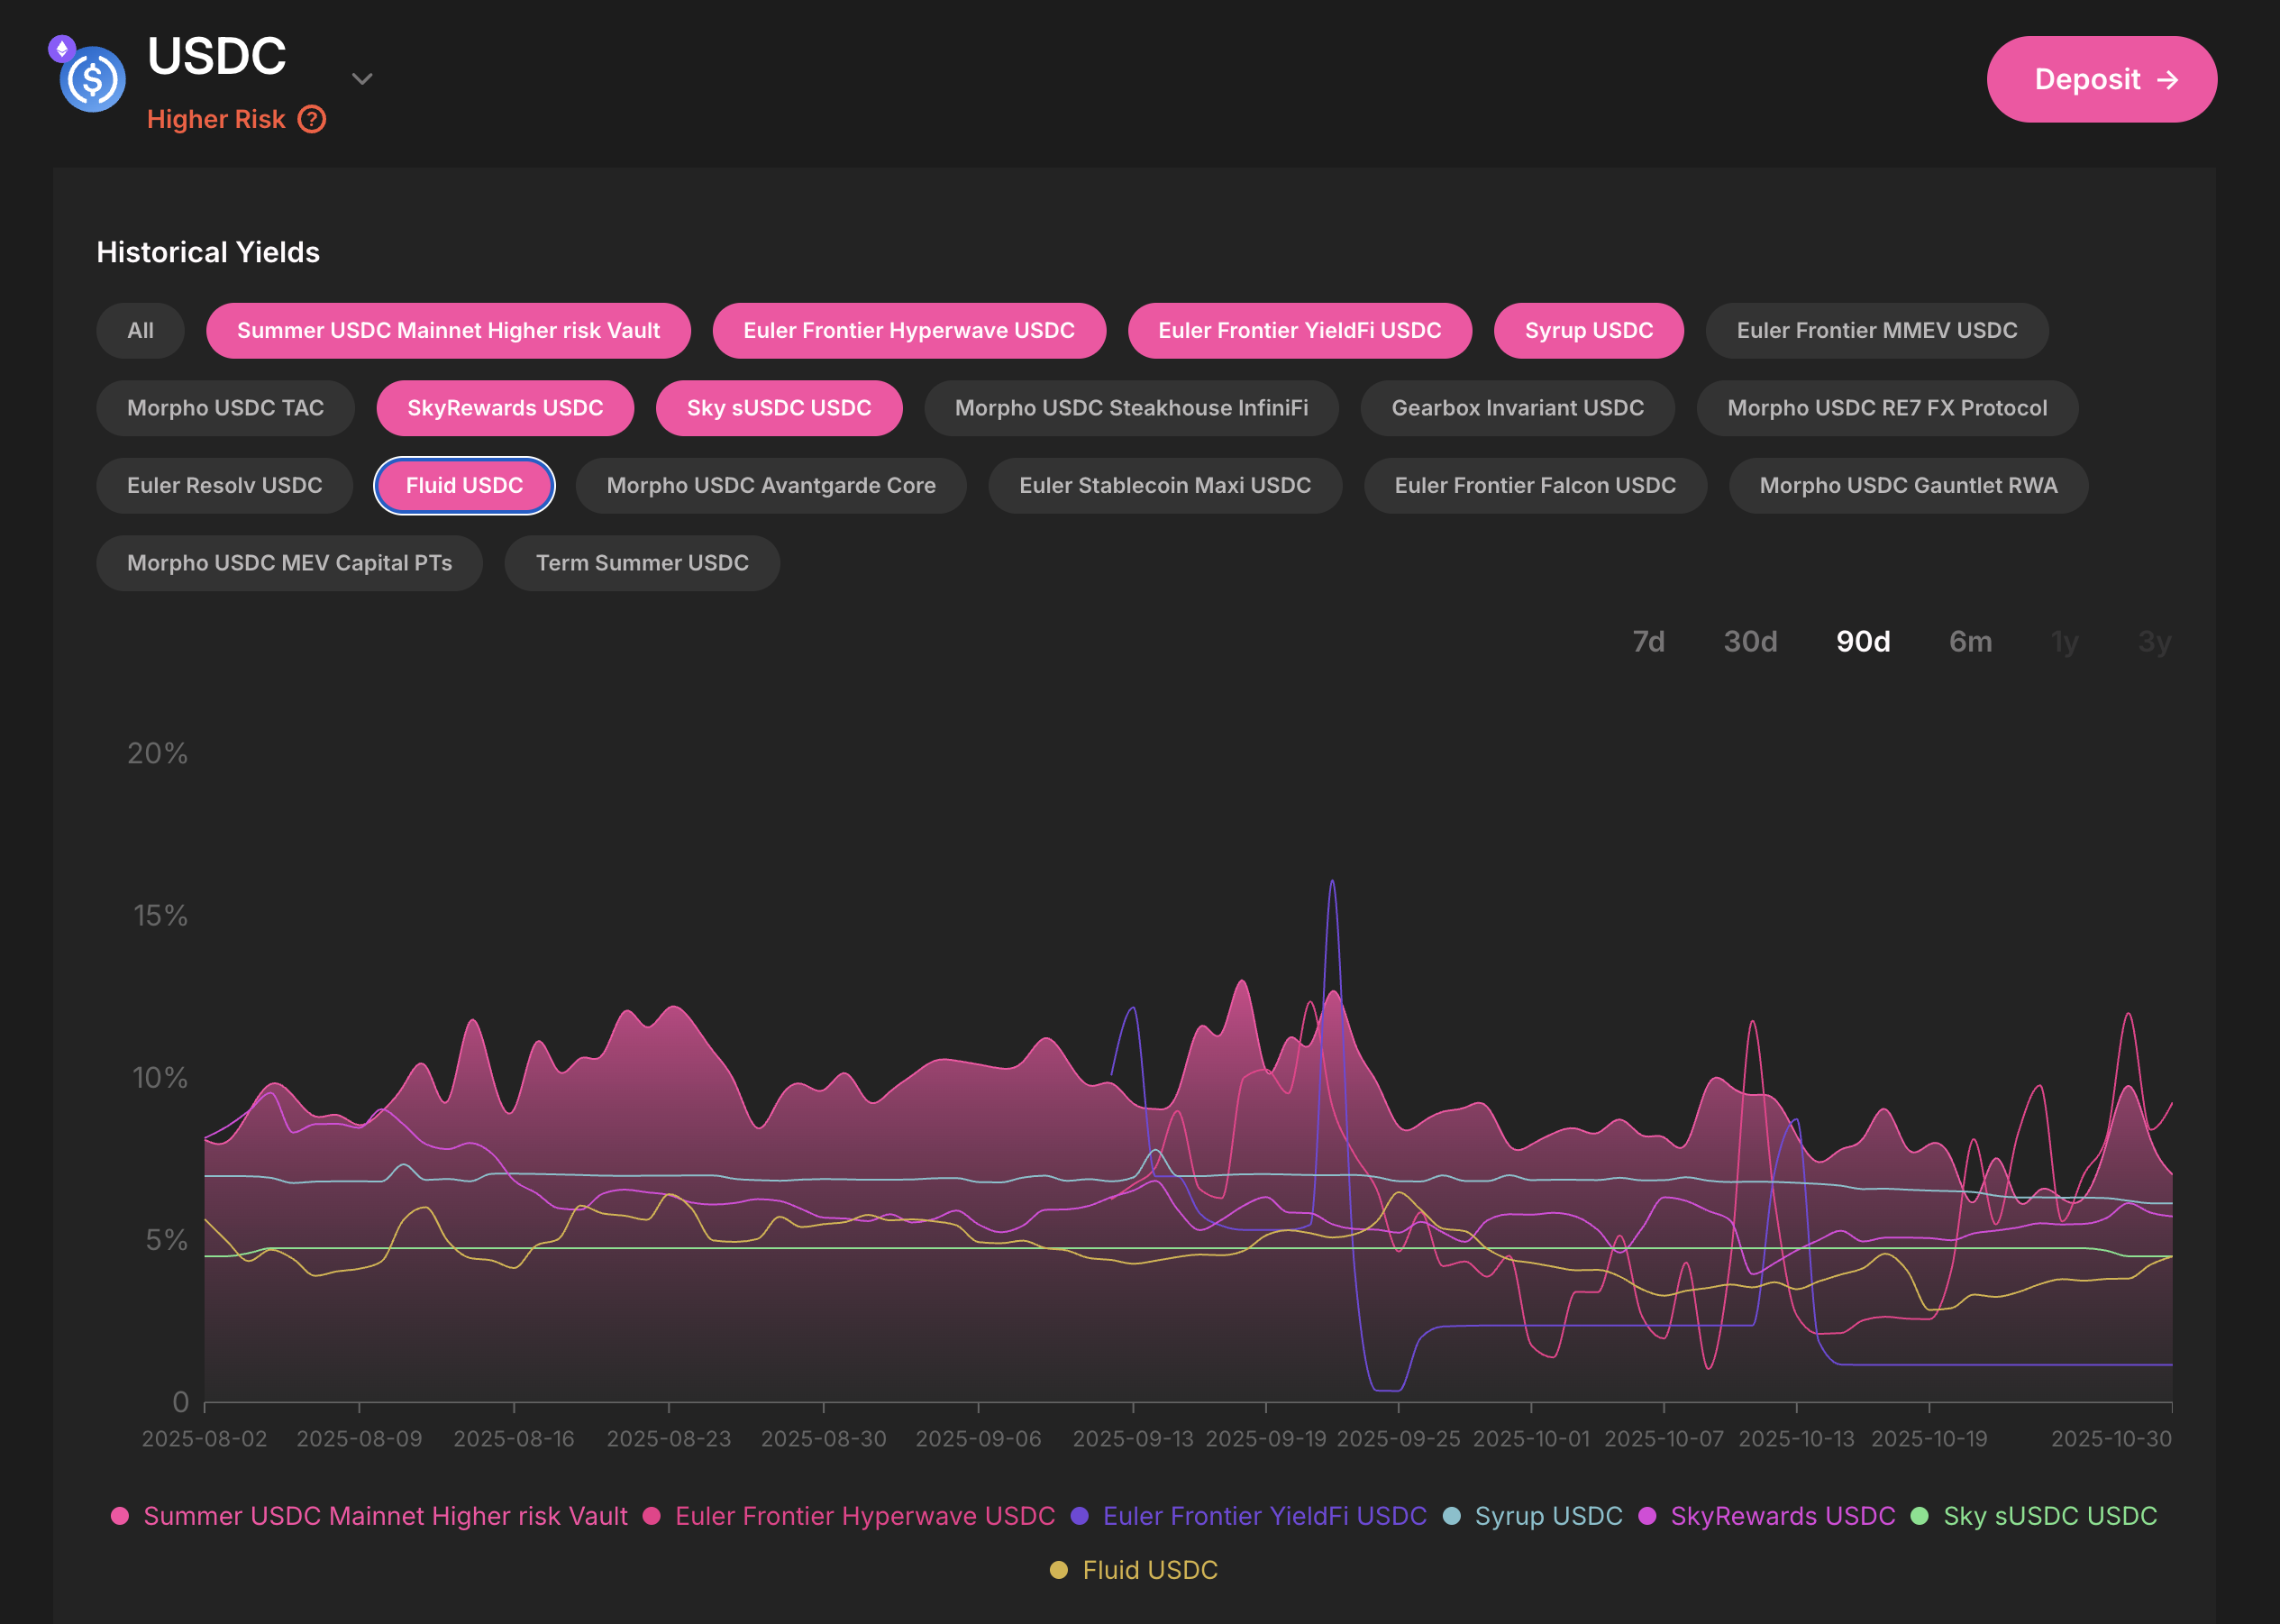The image size is (2280, 1624).
Task: Switch chart range to 7d
Action: pos(1648,642)
